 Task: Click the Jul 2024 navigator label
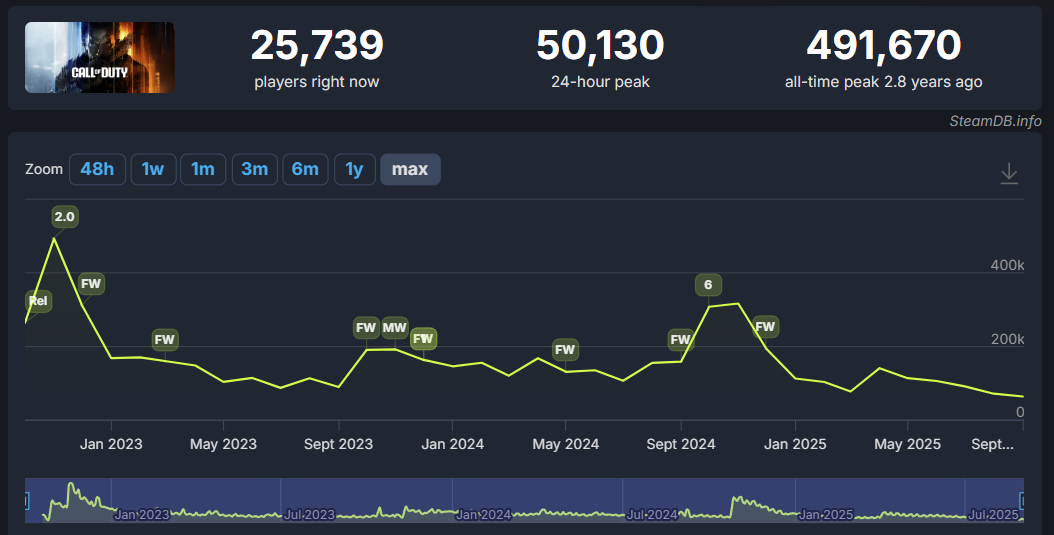(652, 515)
